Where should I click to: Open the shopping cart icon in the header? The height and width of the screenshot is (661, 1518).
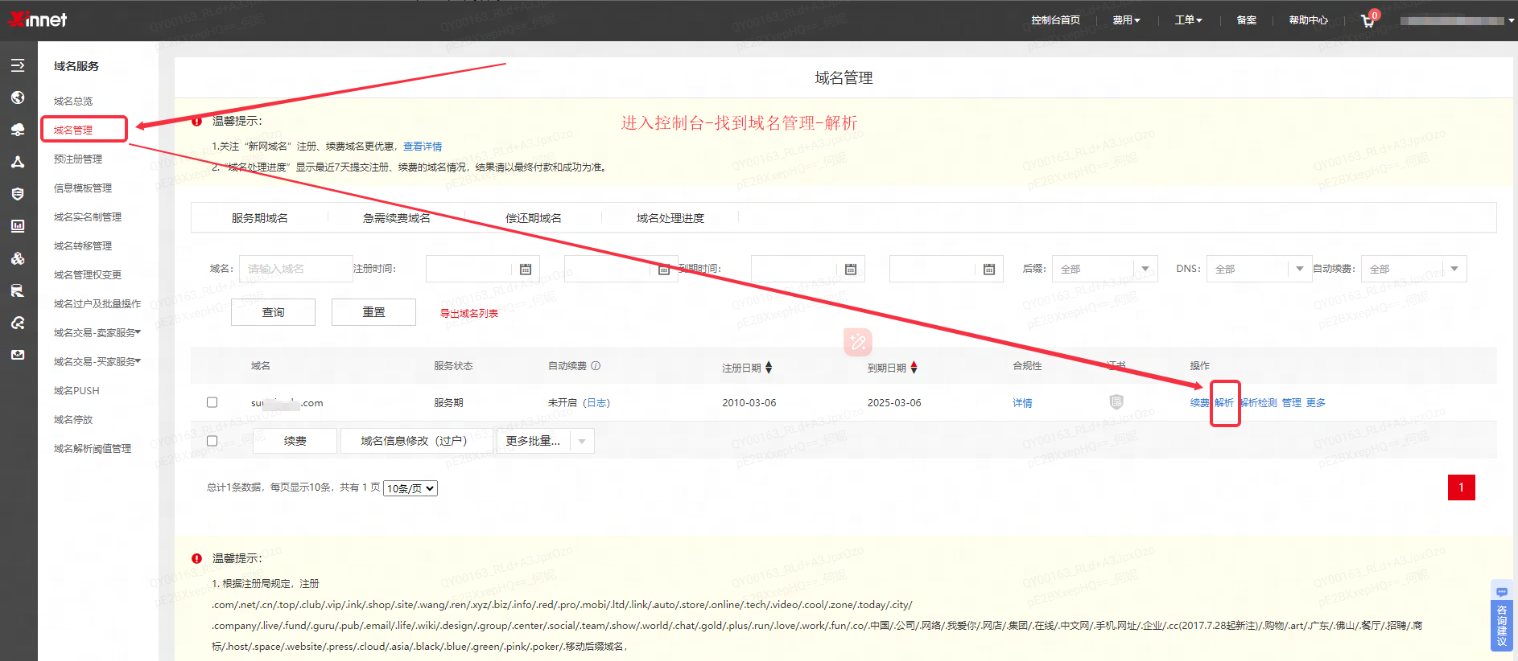(1367, 21)
